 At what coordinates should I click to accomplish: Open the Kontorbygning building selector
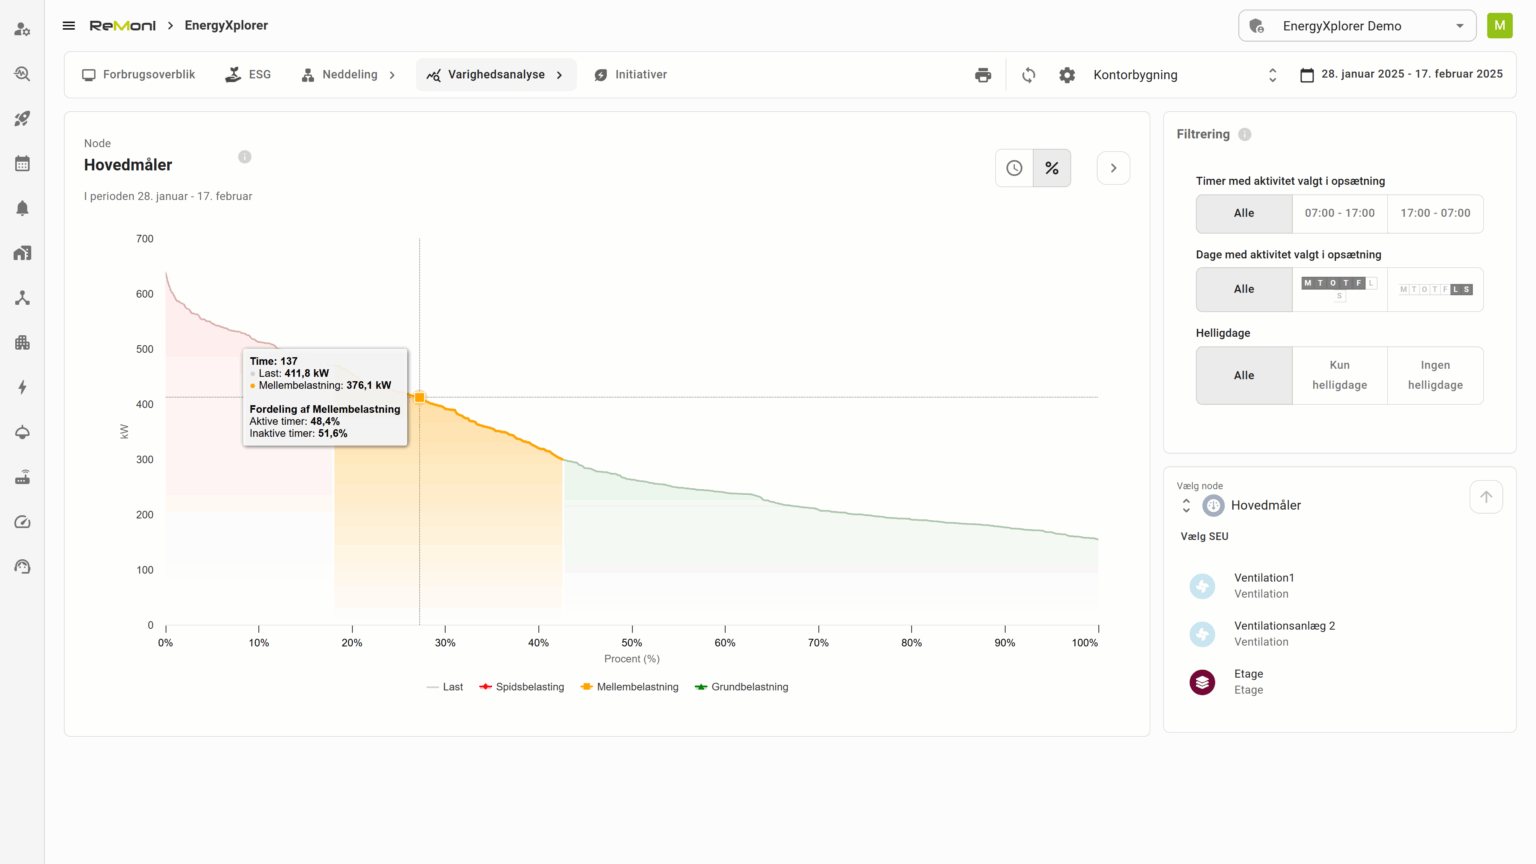(1184, 75)
